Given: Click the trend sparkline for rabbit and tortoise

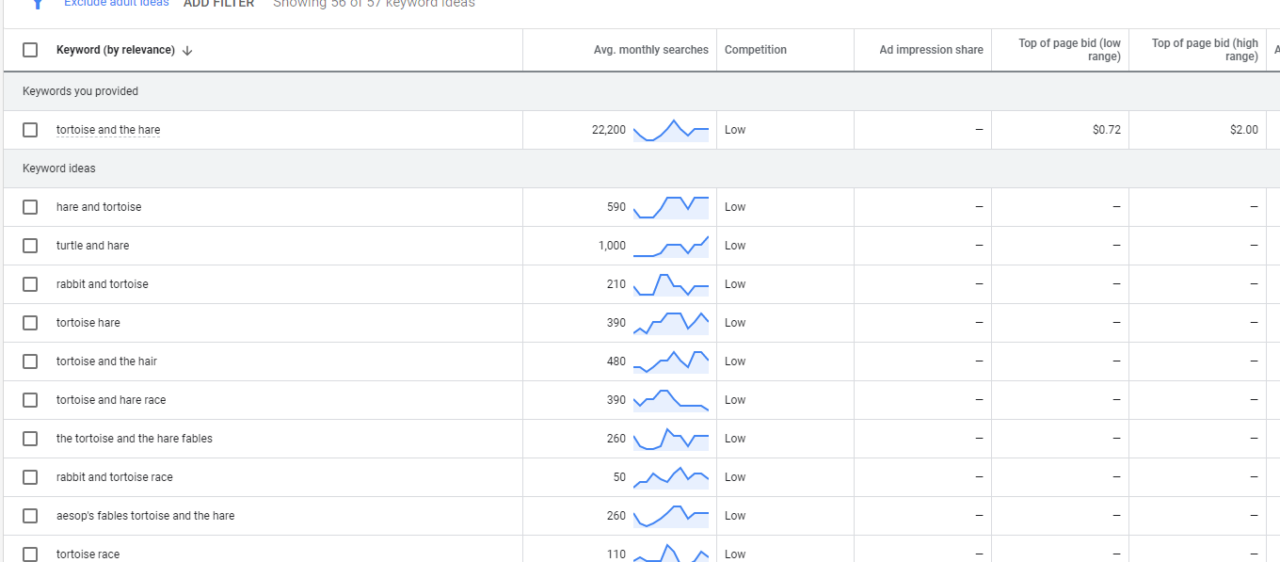Looking at the screenshot, I should pyautogui.click(x=670, y=284).
